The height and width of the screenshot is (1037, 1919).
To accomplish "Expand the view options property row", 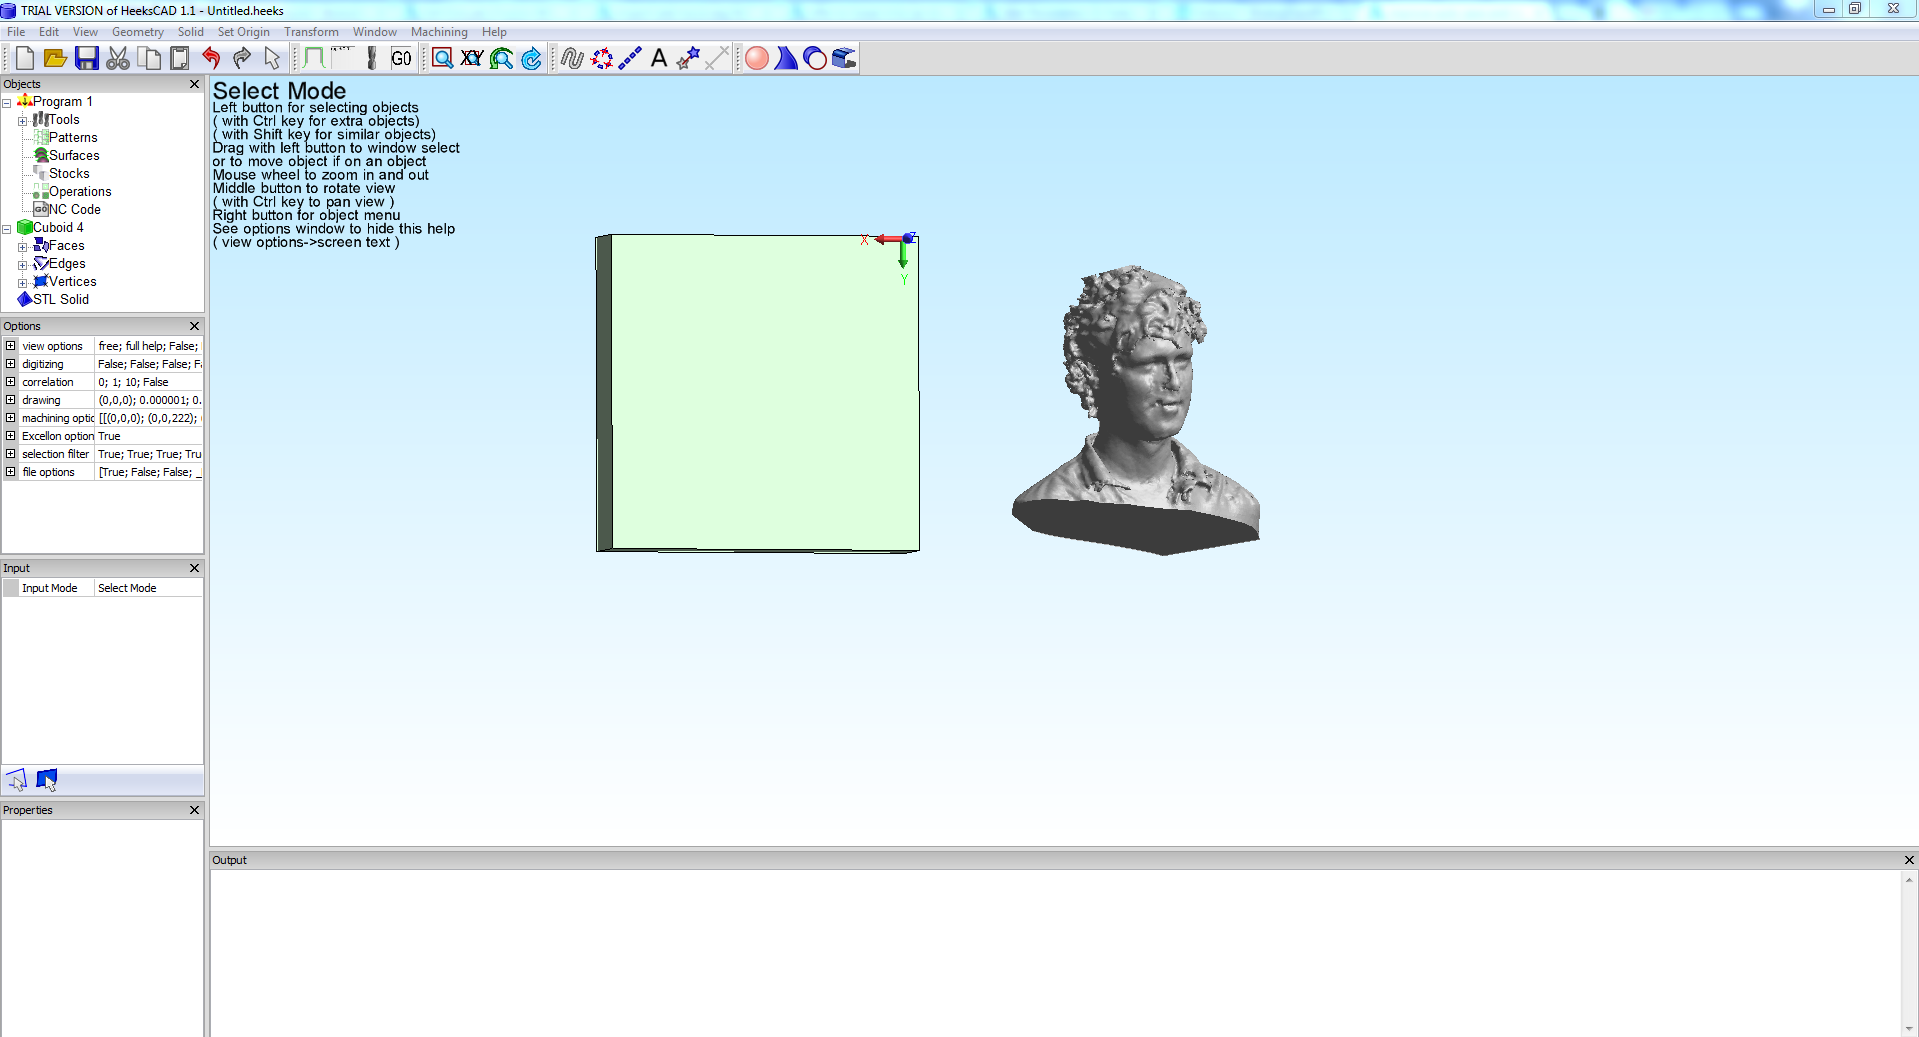I will (x=11, y=346).
